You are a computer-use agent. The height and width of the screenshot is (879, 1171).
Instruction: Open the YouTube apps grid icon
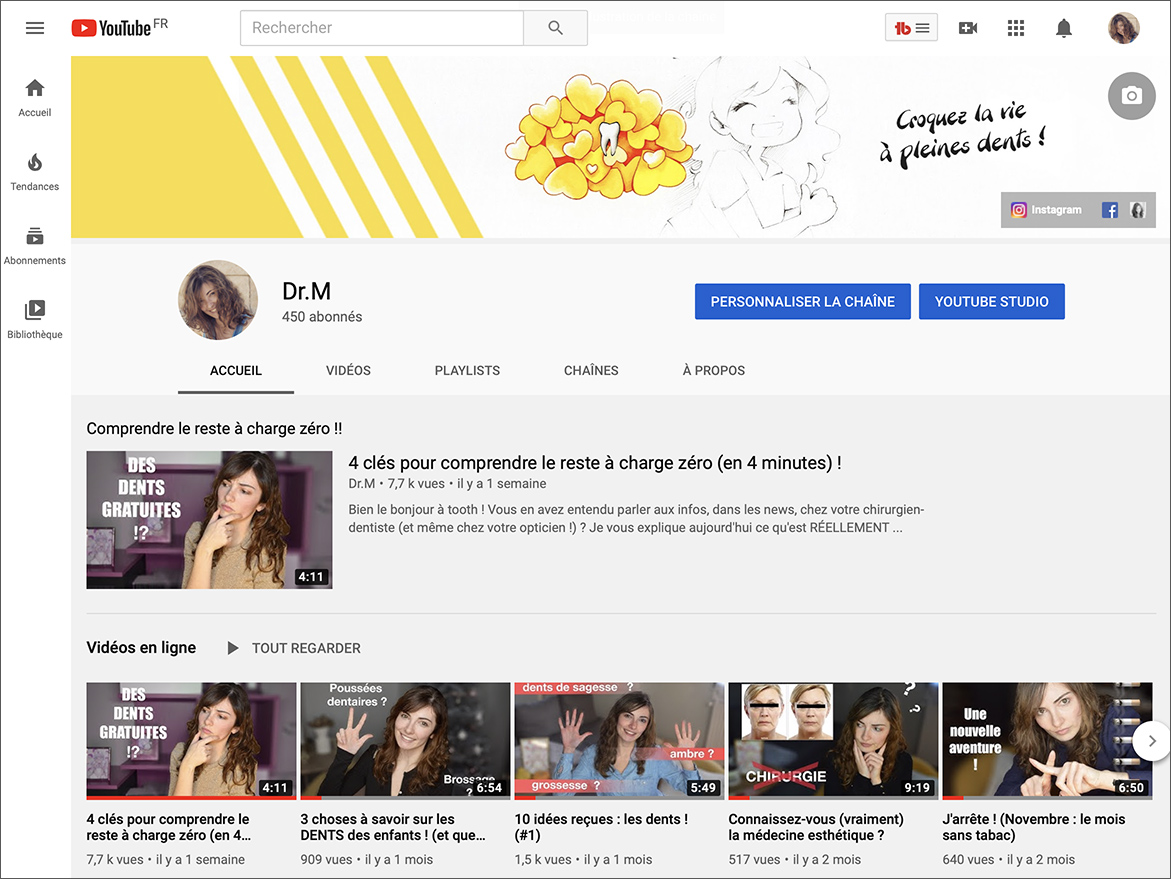click(x=1015, y=27)
